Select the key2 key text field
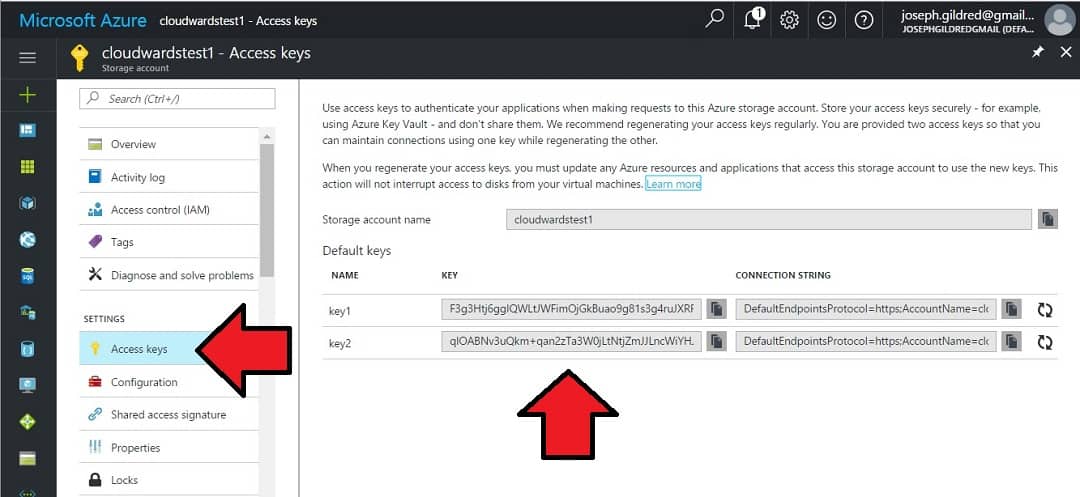 pos(572,341)
